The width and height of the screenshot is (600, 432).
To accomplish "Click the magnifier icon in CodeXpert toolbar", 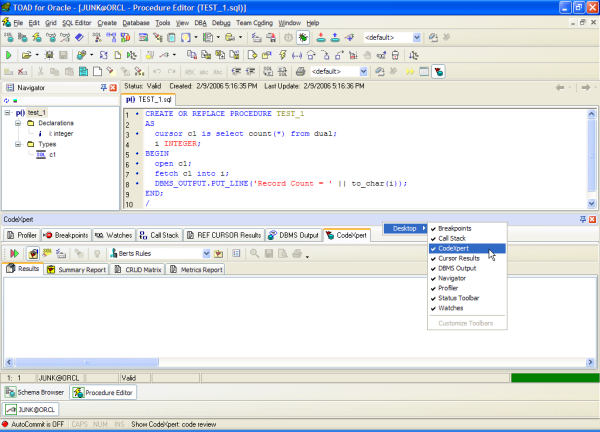I will click(254, 253).
